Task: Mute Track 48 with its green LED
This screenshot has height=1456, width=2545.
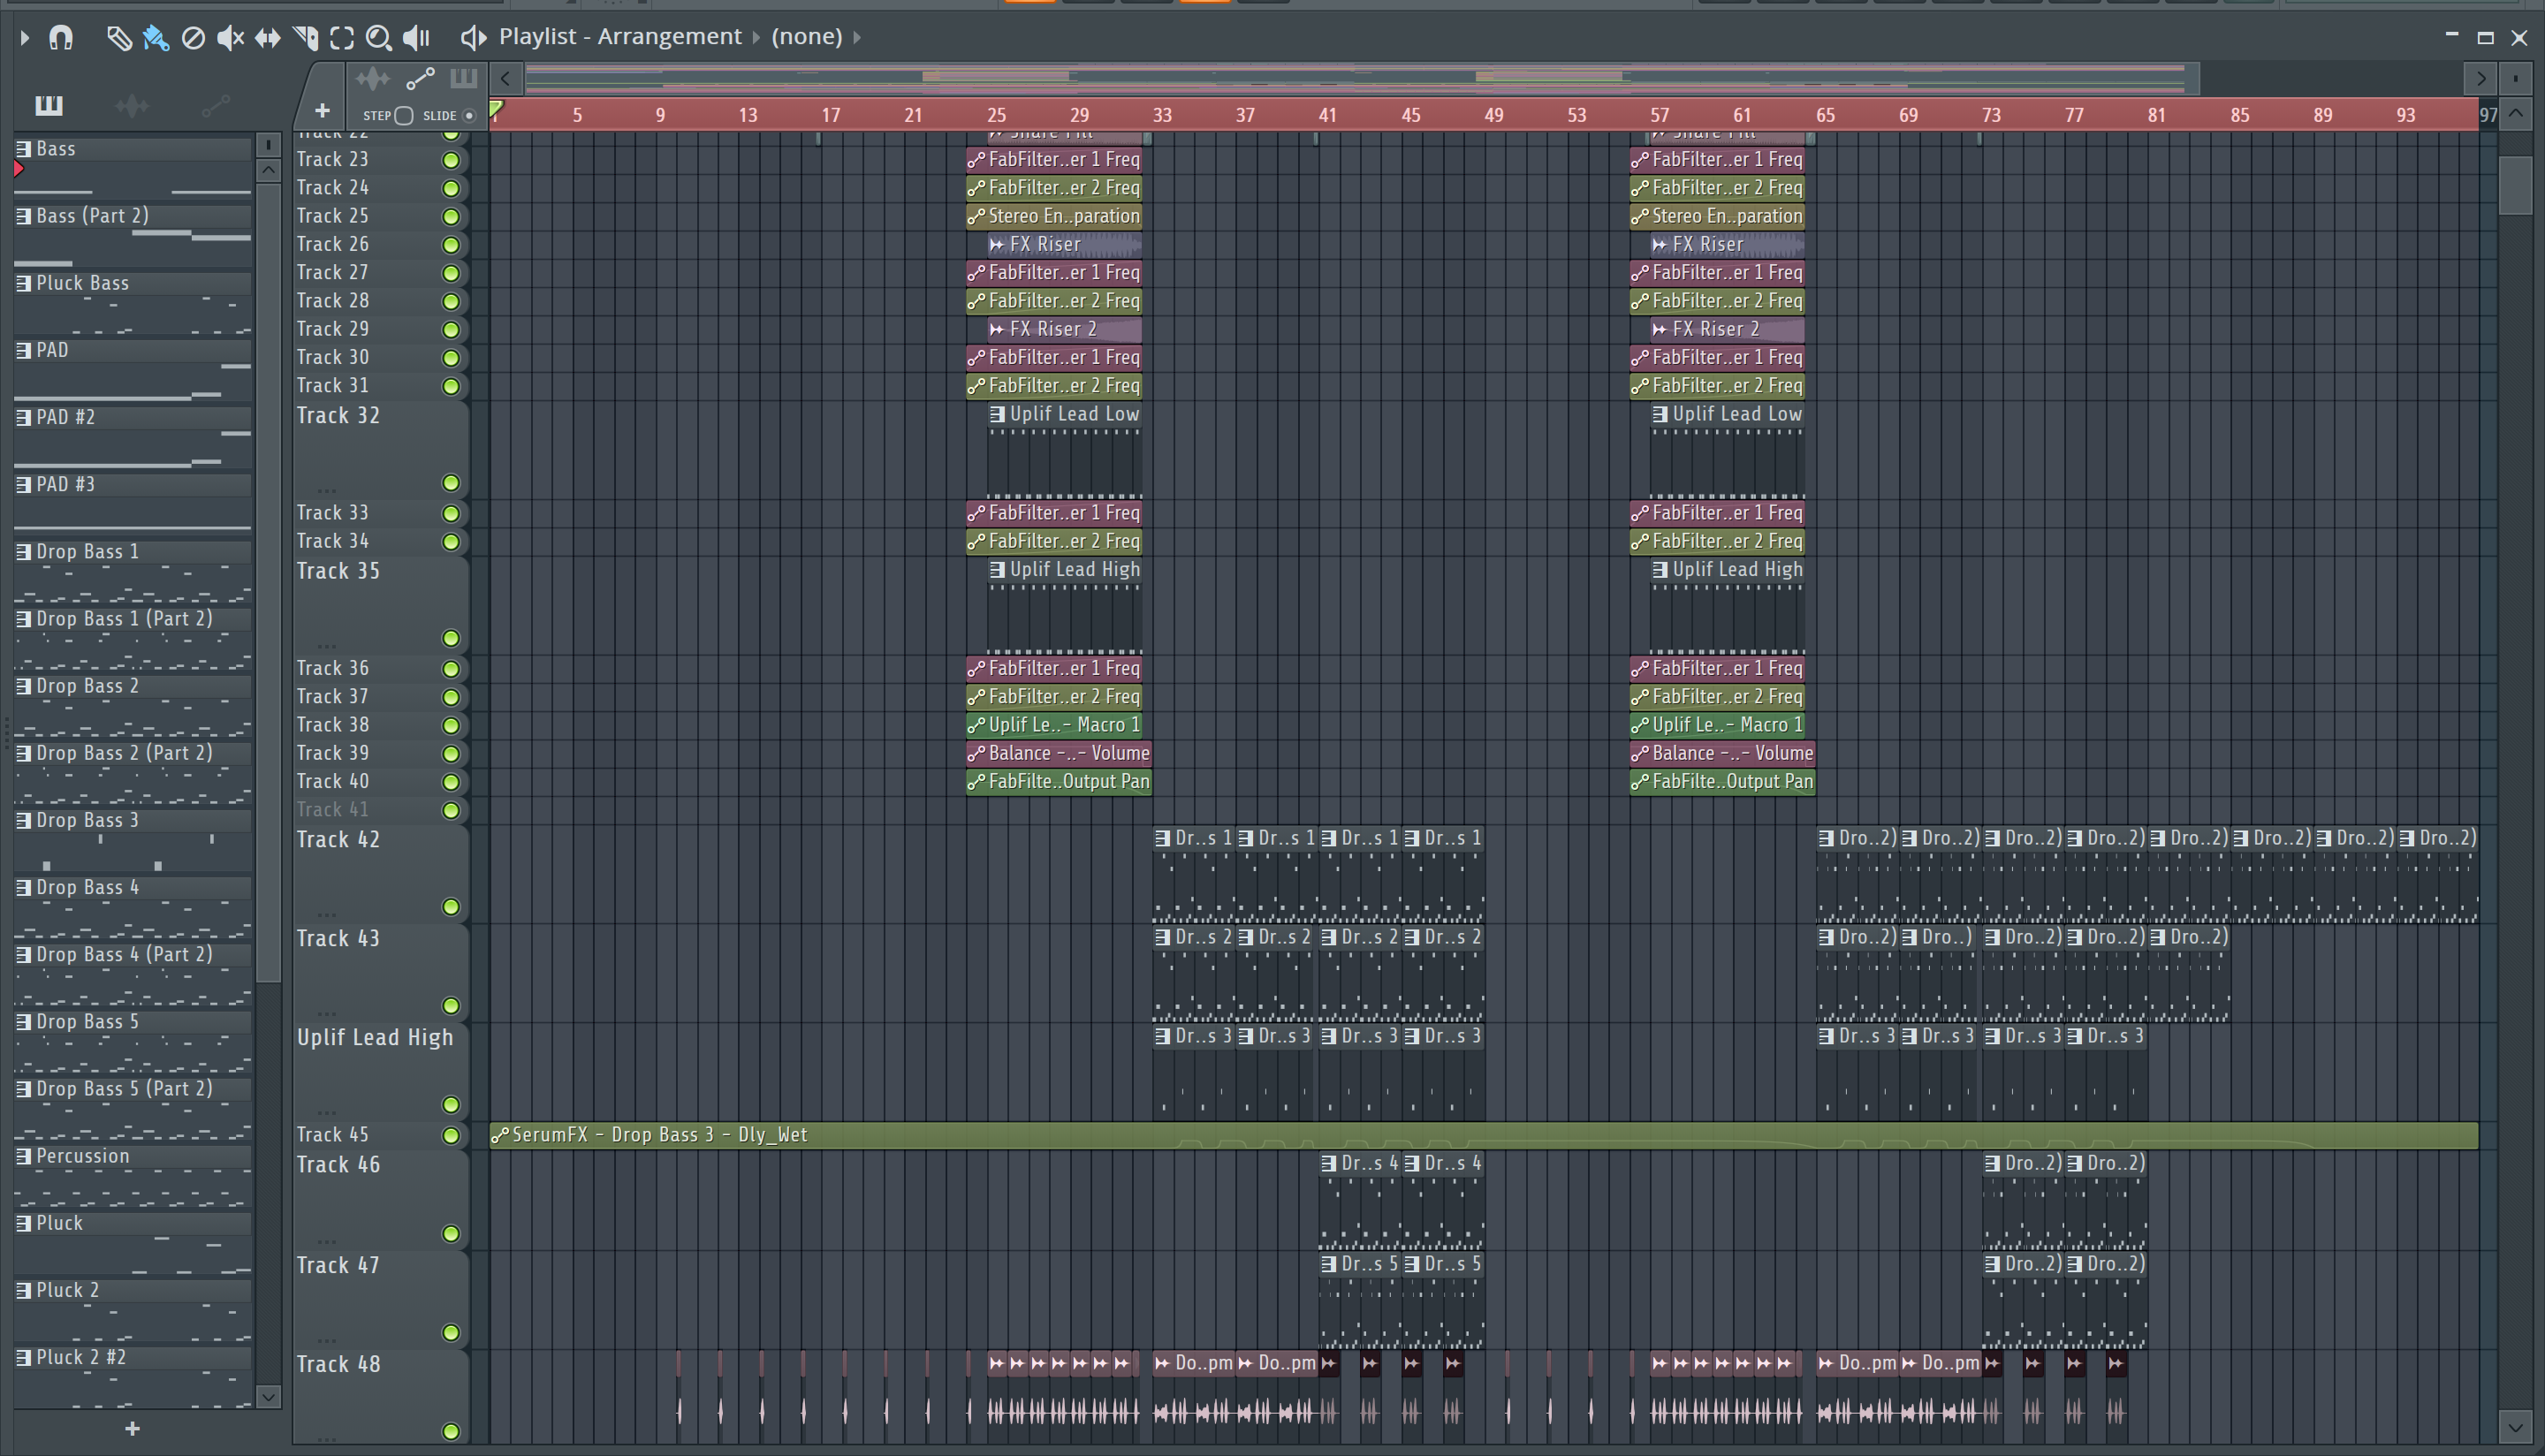Action: pyautogui.click(x=451, y=1432)
